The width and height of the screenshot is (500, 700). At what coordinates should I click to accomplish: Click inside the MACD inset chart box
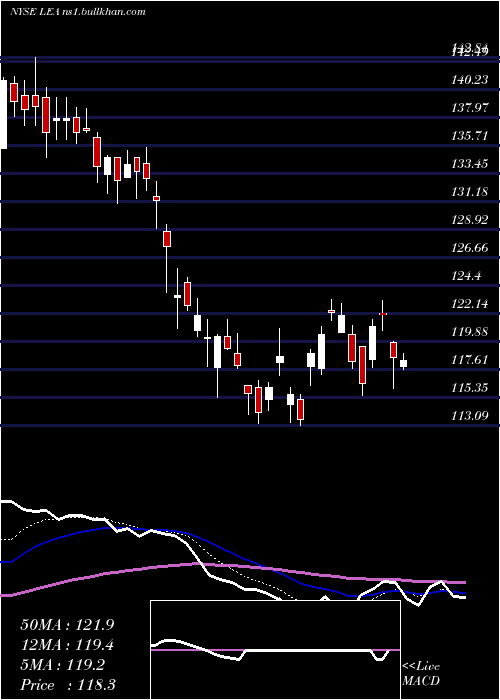click(x=275, y=650)
